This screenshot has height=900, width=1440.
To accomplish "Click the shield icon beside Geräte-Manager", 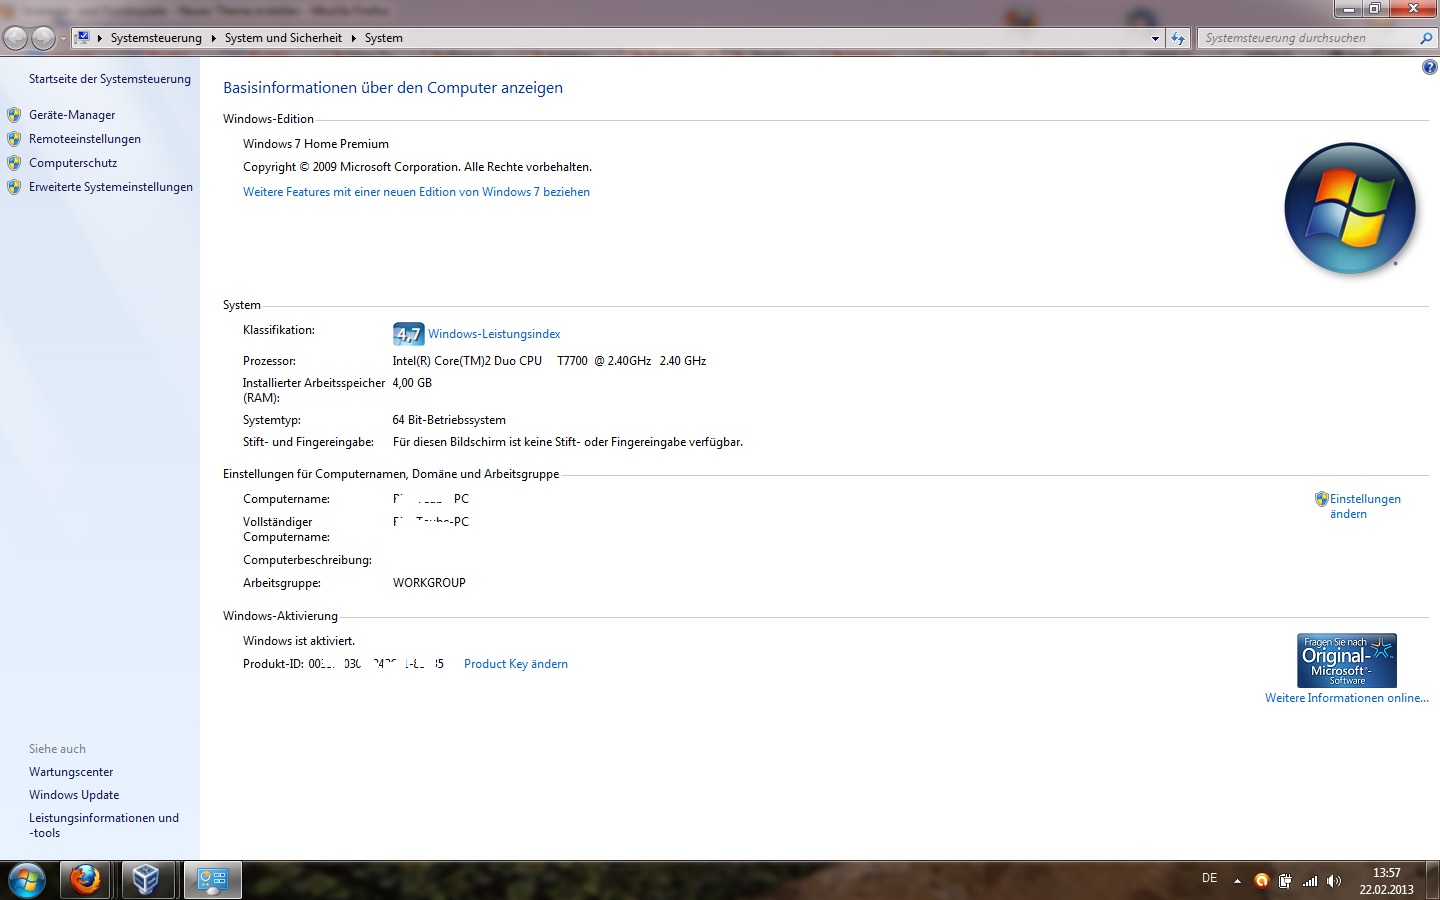I will coord(14,115).
